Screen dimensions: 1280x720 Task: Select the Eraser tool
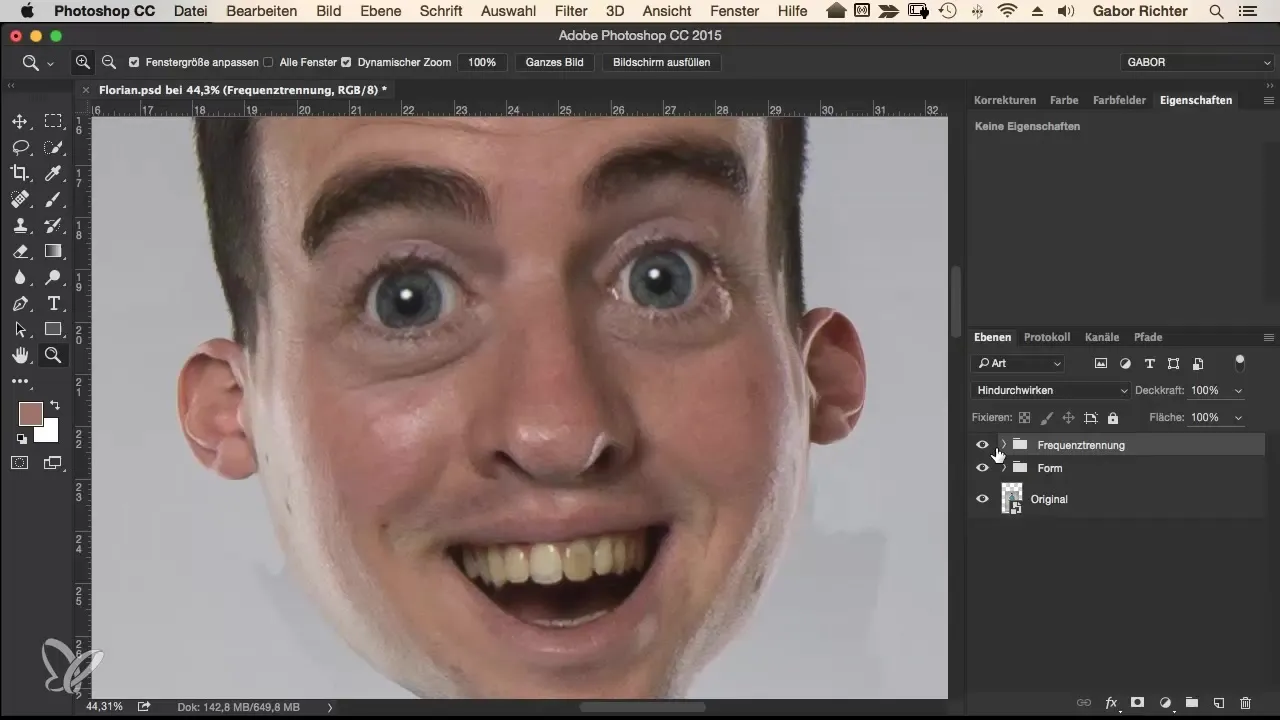[20, 252]
